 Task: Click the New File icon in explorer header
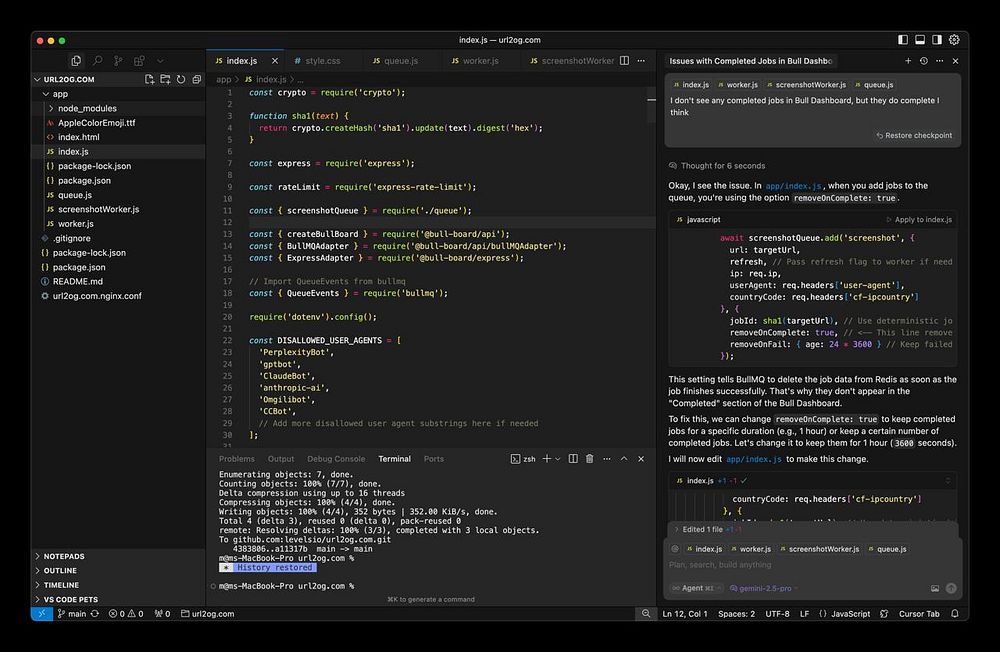[x=150, y=79]
